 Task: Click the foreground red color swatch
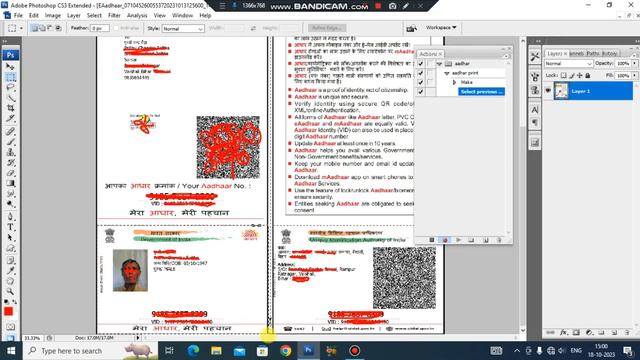pyautogui.click(x=8, y=311)
